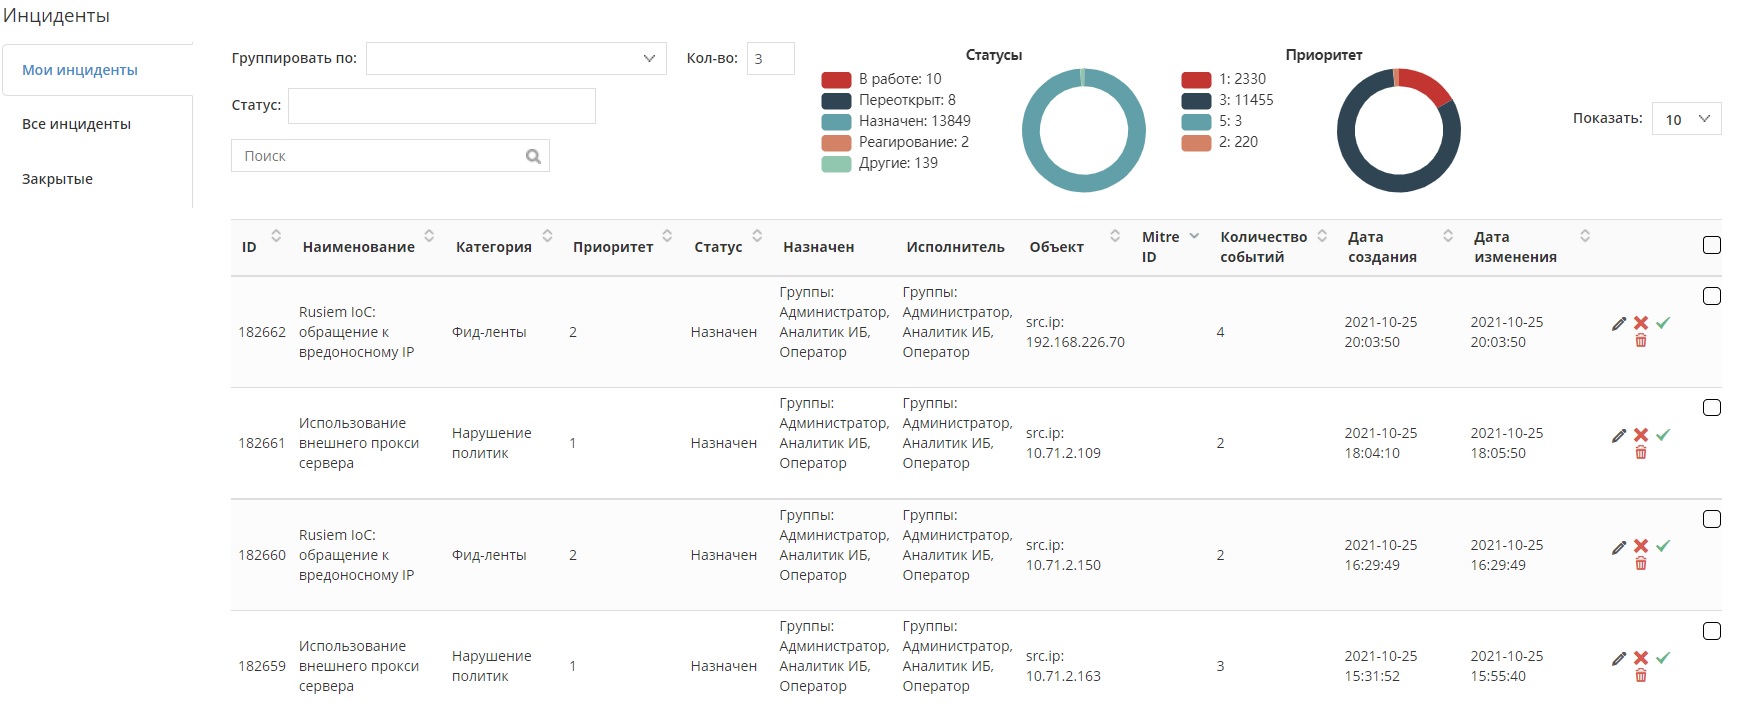
Task: Click the search magnifier icon
Action: [x=533, y=156]
